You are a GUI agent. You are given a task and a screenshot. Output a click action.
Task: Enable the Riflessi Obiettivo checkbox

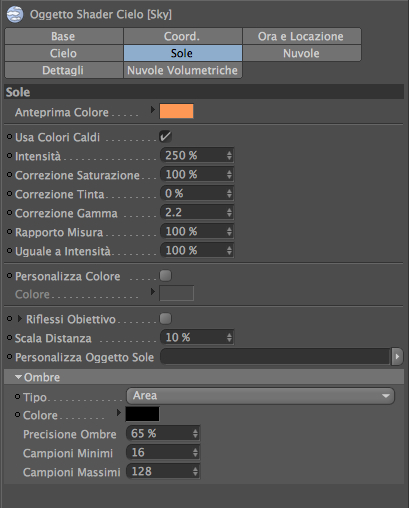[x=165, y=318]
